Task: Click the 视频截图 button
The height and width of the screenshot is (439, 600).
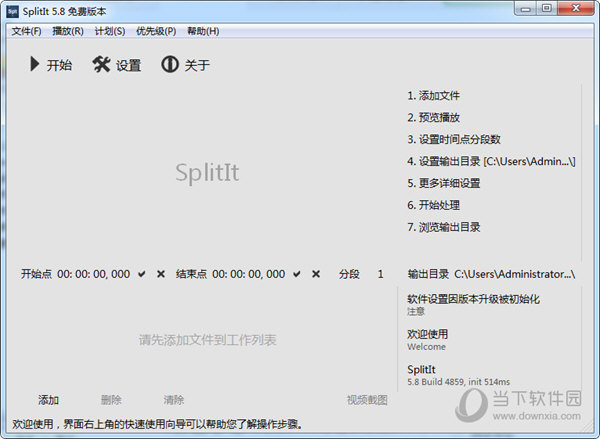Action: click(367, 400)
